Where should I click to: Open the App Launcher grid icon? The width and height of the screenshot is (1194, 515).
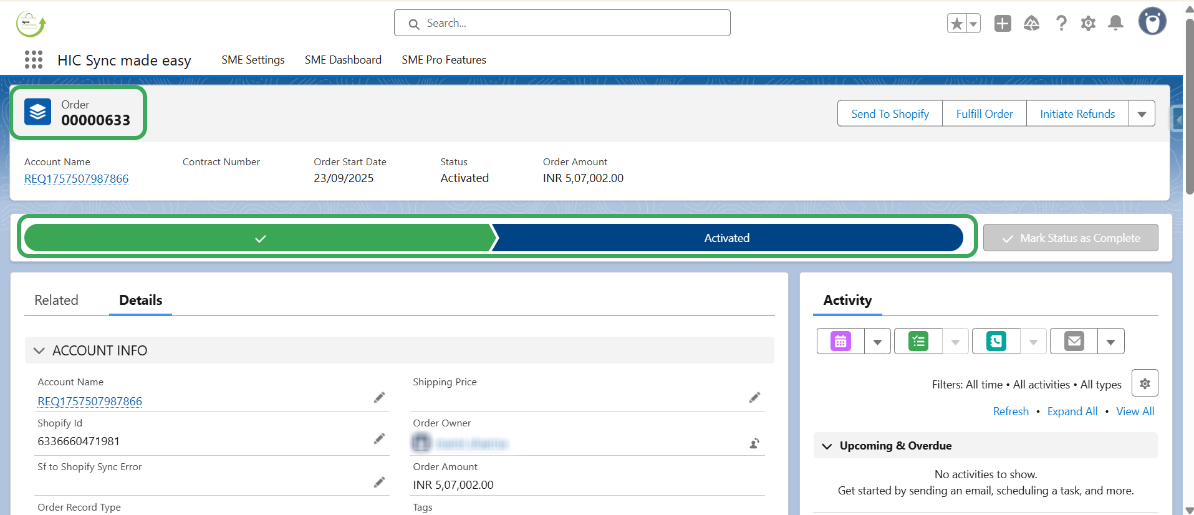[34, 59]
